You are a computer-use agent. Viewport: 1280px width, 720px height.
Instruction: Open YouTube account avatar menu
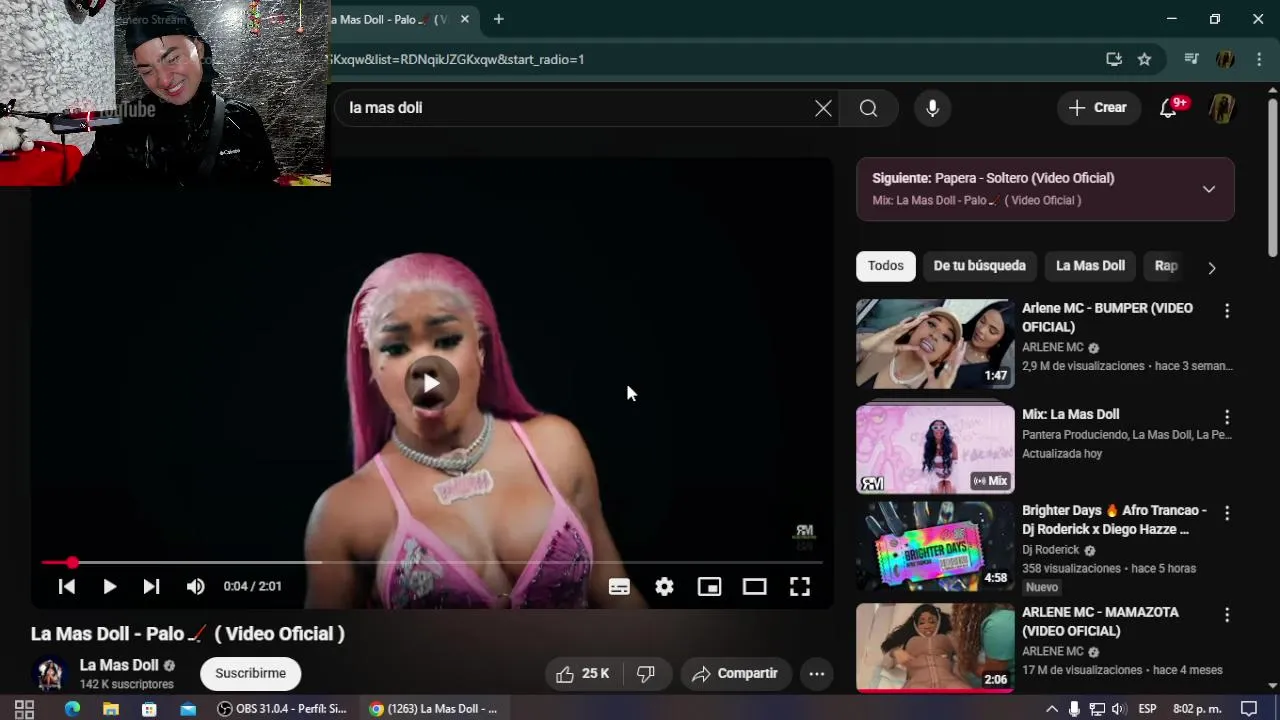pos(1222,108)
